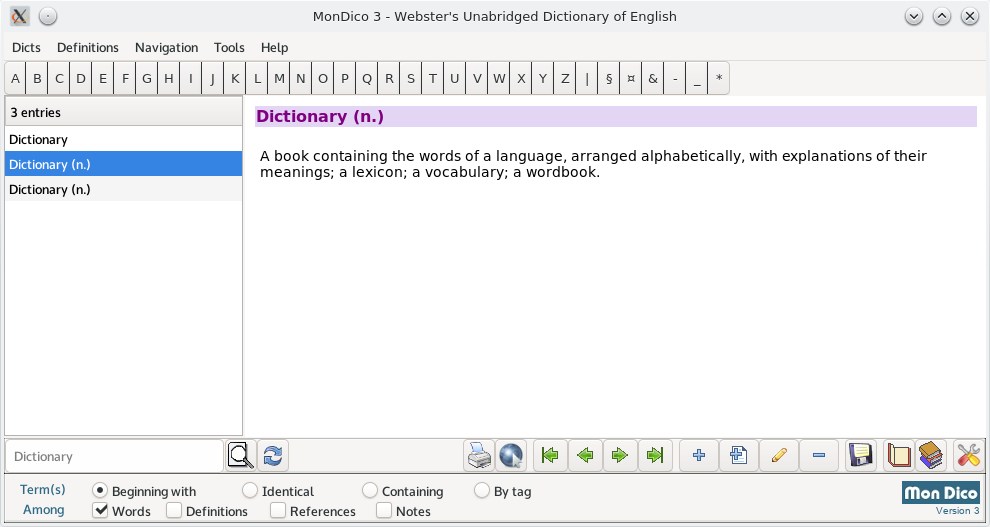Select the last Dictionary (n.) entry
The height and width of the screenshot is (527, 990).
coord(123,189)
